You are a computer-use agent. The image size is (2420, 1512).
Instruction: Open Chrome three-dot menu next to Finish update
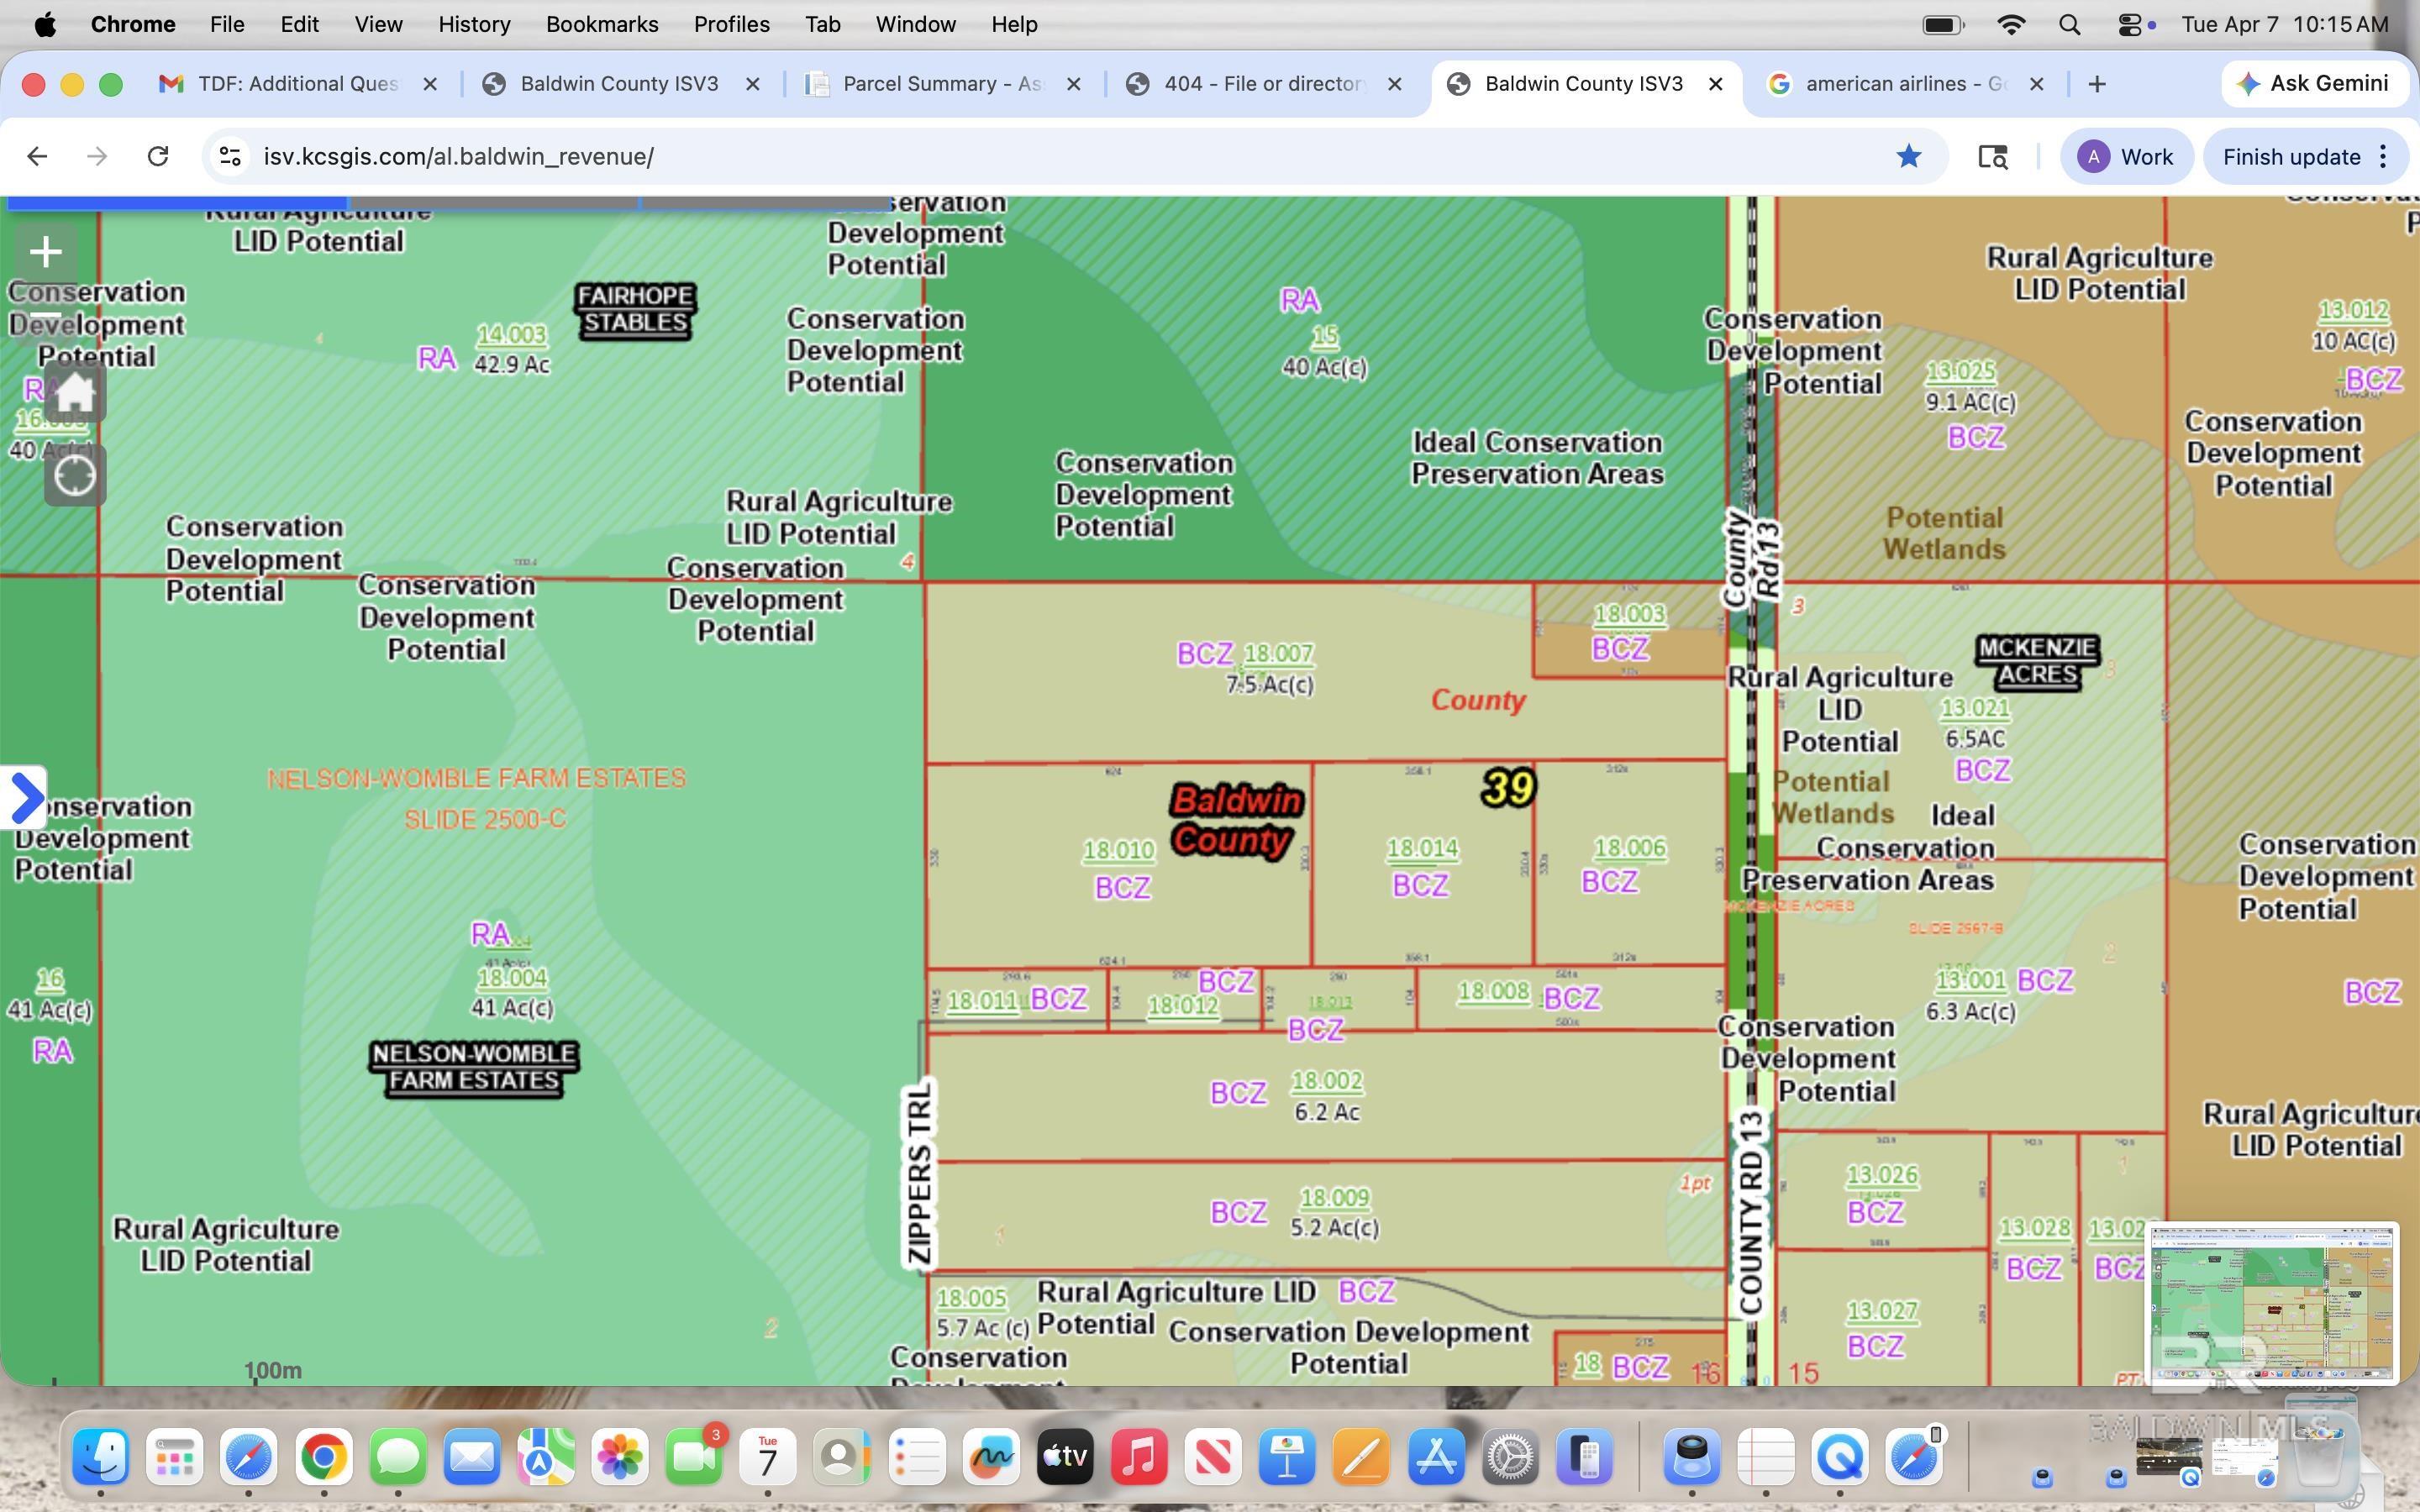[x=2384, y=156]
